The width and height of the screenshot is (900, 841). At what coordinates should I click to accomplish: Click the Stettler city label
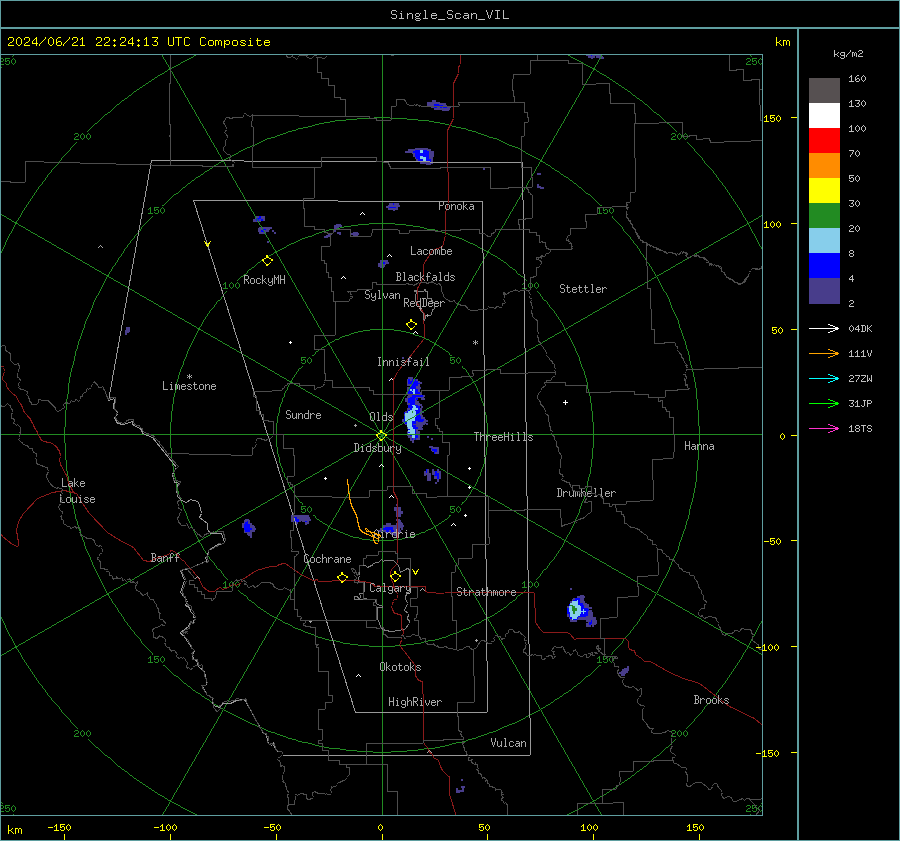[583, 289]
